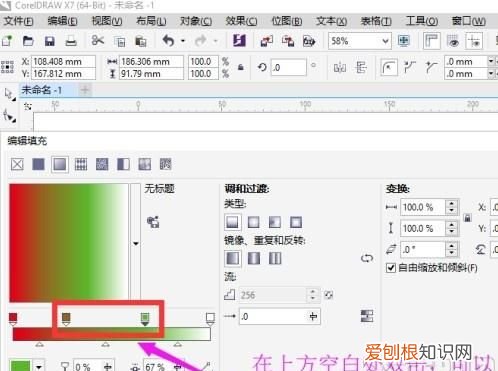498x371 pixels.
Task: Click the Paste clipboard icon
Action: point(141,41)
